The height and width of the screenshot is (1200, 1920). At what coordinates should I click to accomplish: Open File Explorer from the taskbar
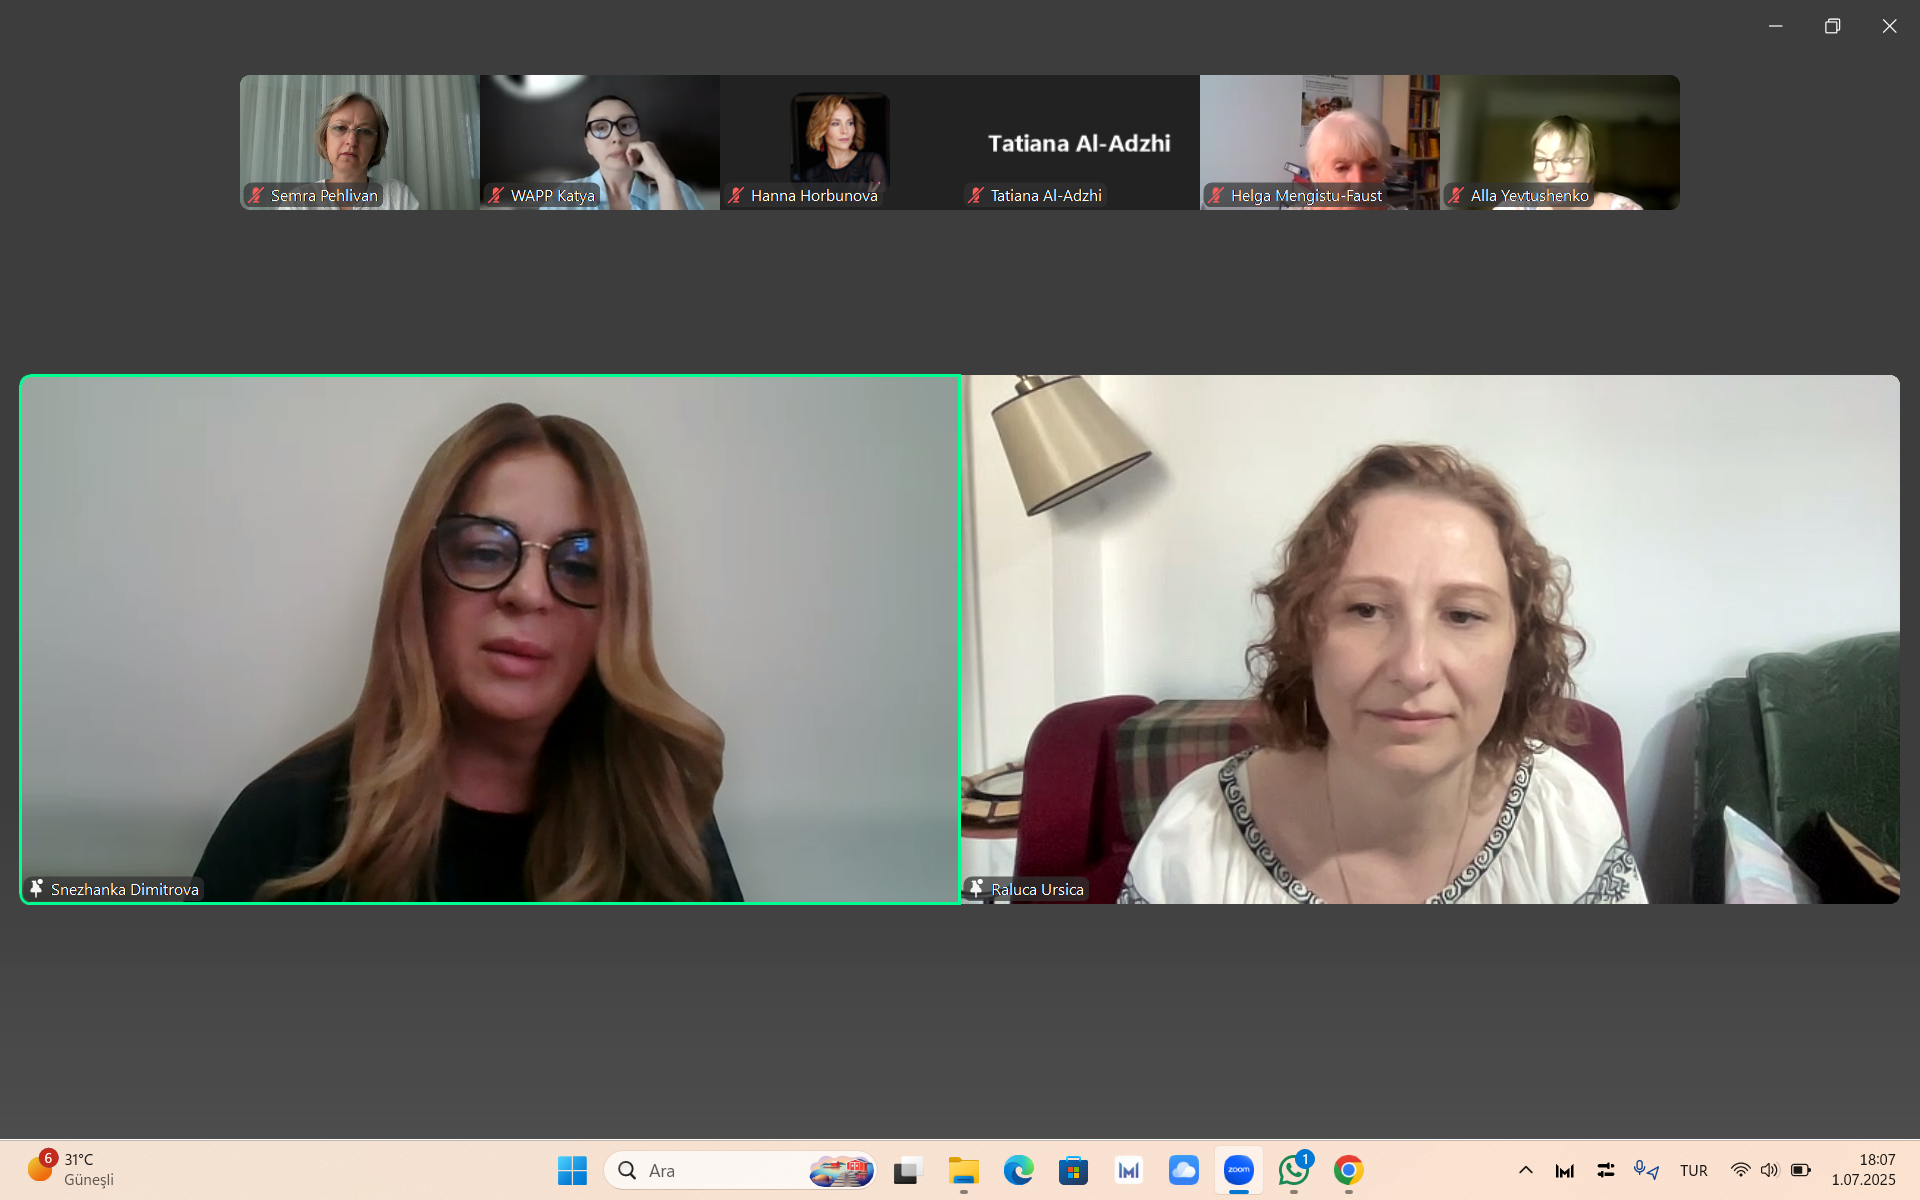click(x=963, y=1170)
